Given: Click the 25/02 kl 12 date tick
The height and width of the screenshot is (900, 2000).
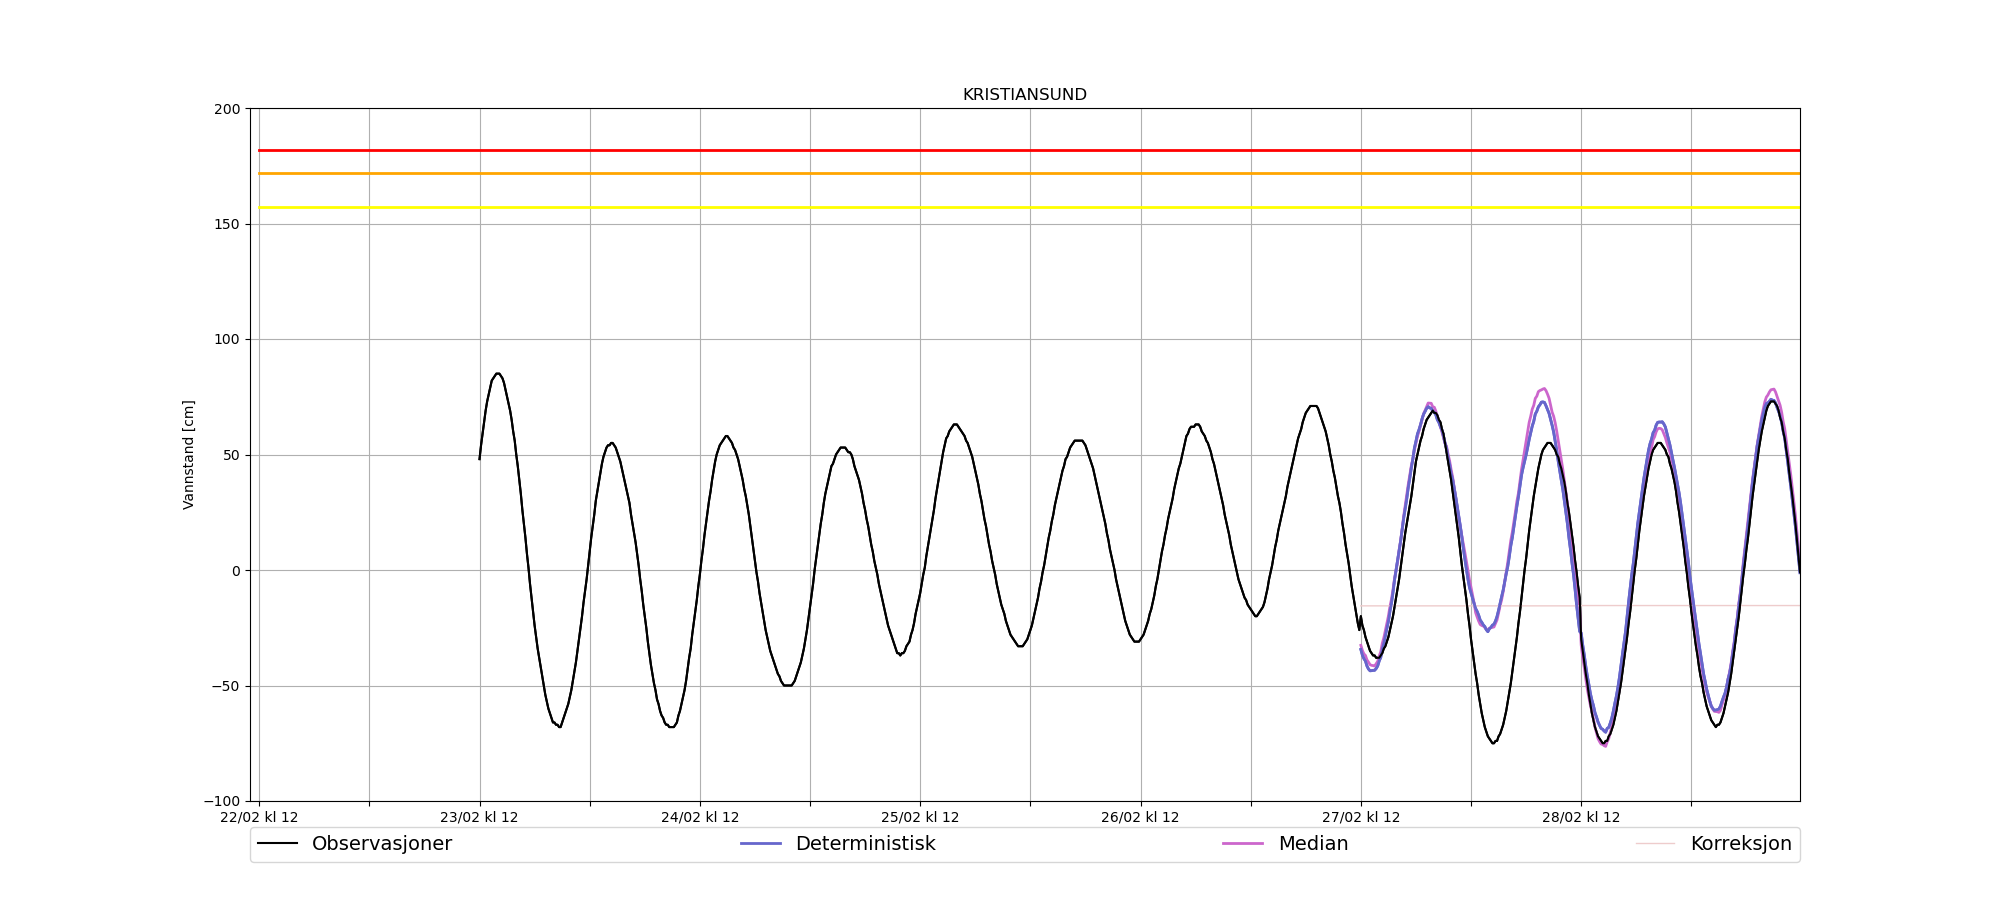Looking at the screenshot, I should coord(920,817).
